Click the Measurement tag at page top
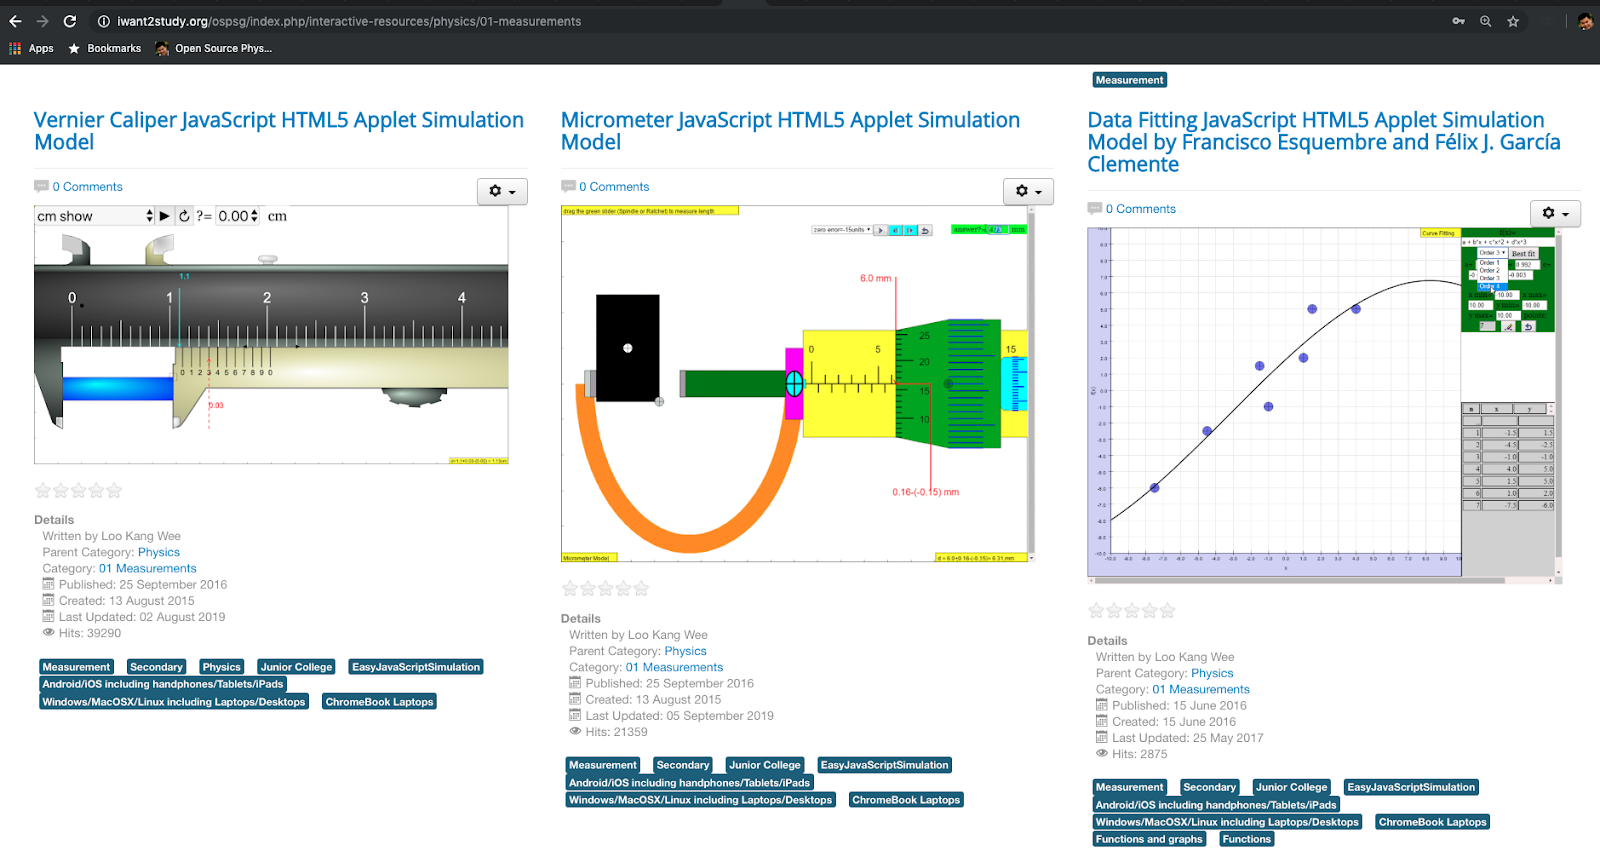The height and width of the screenshot is (857, 1600). click(1130, 80)
